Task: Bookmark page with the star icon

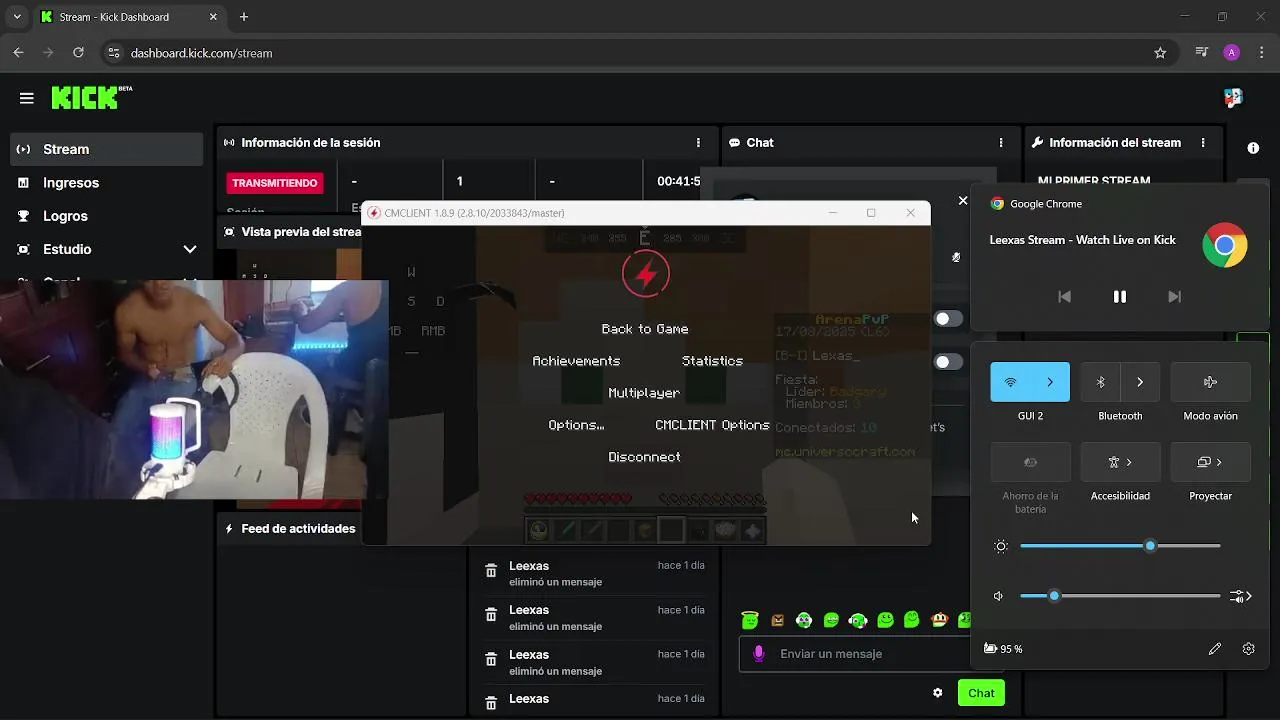Action: tap(1160, 53)
